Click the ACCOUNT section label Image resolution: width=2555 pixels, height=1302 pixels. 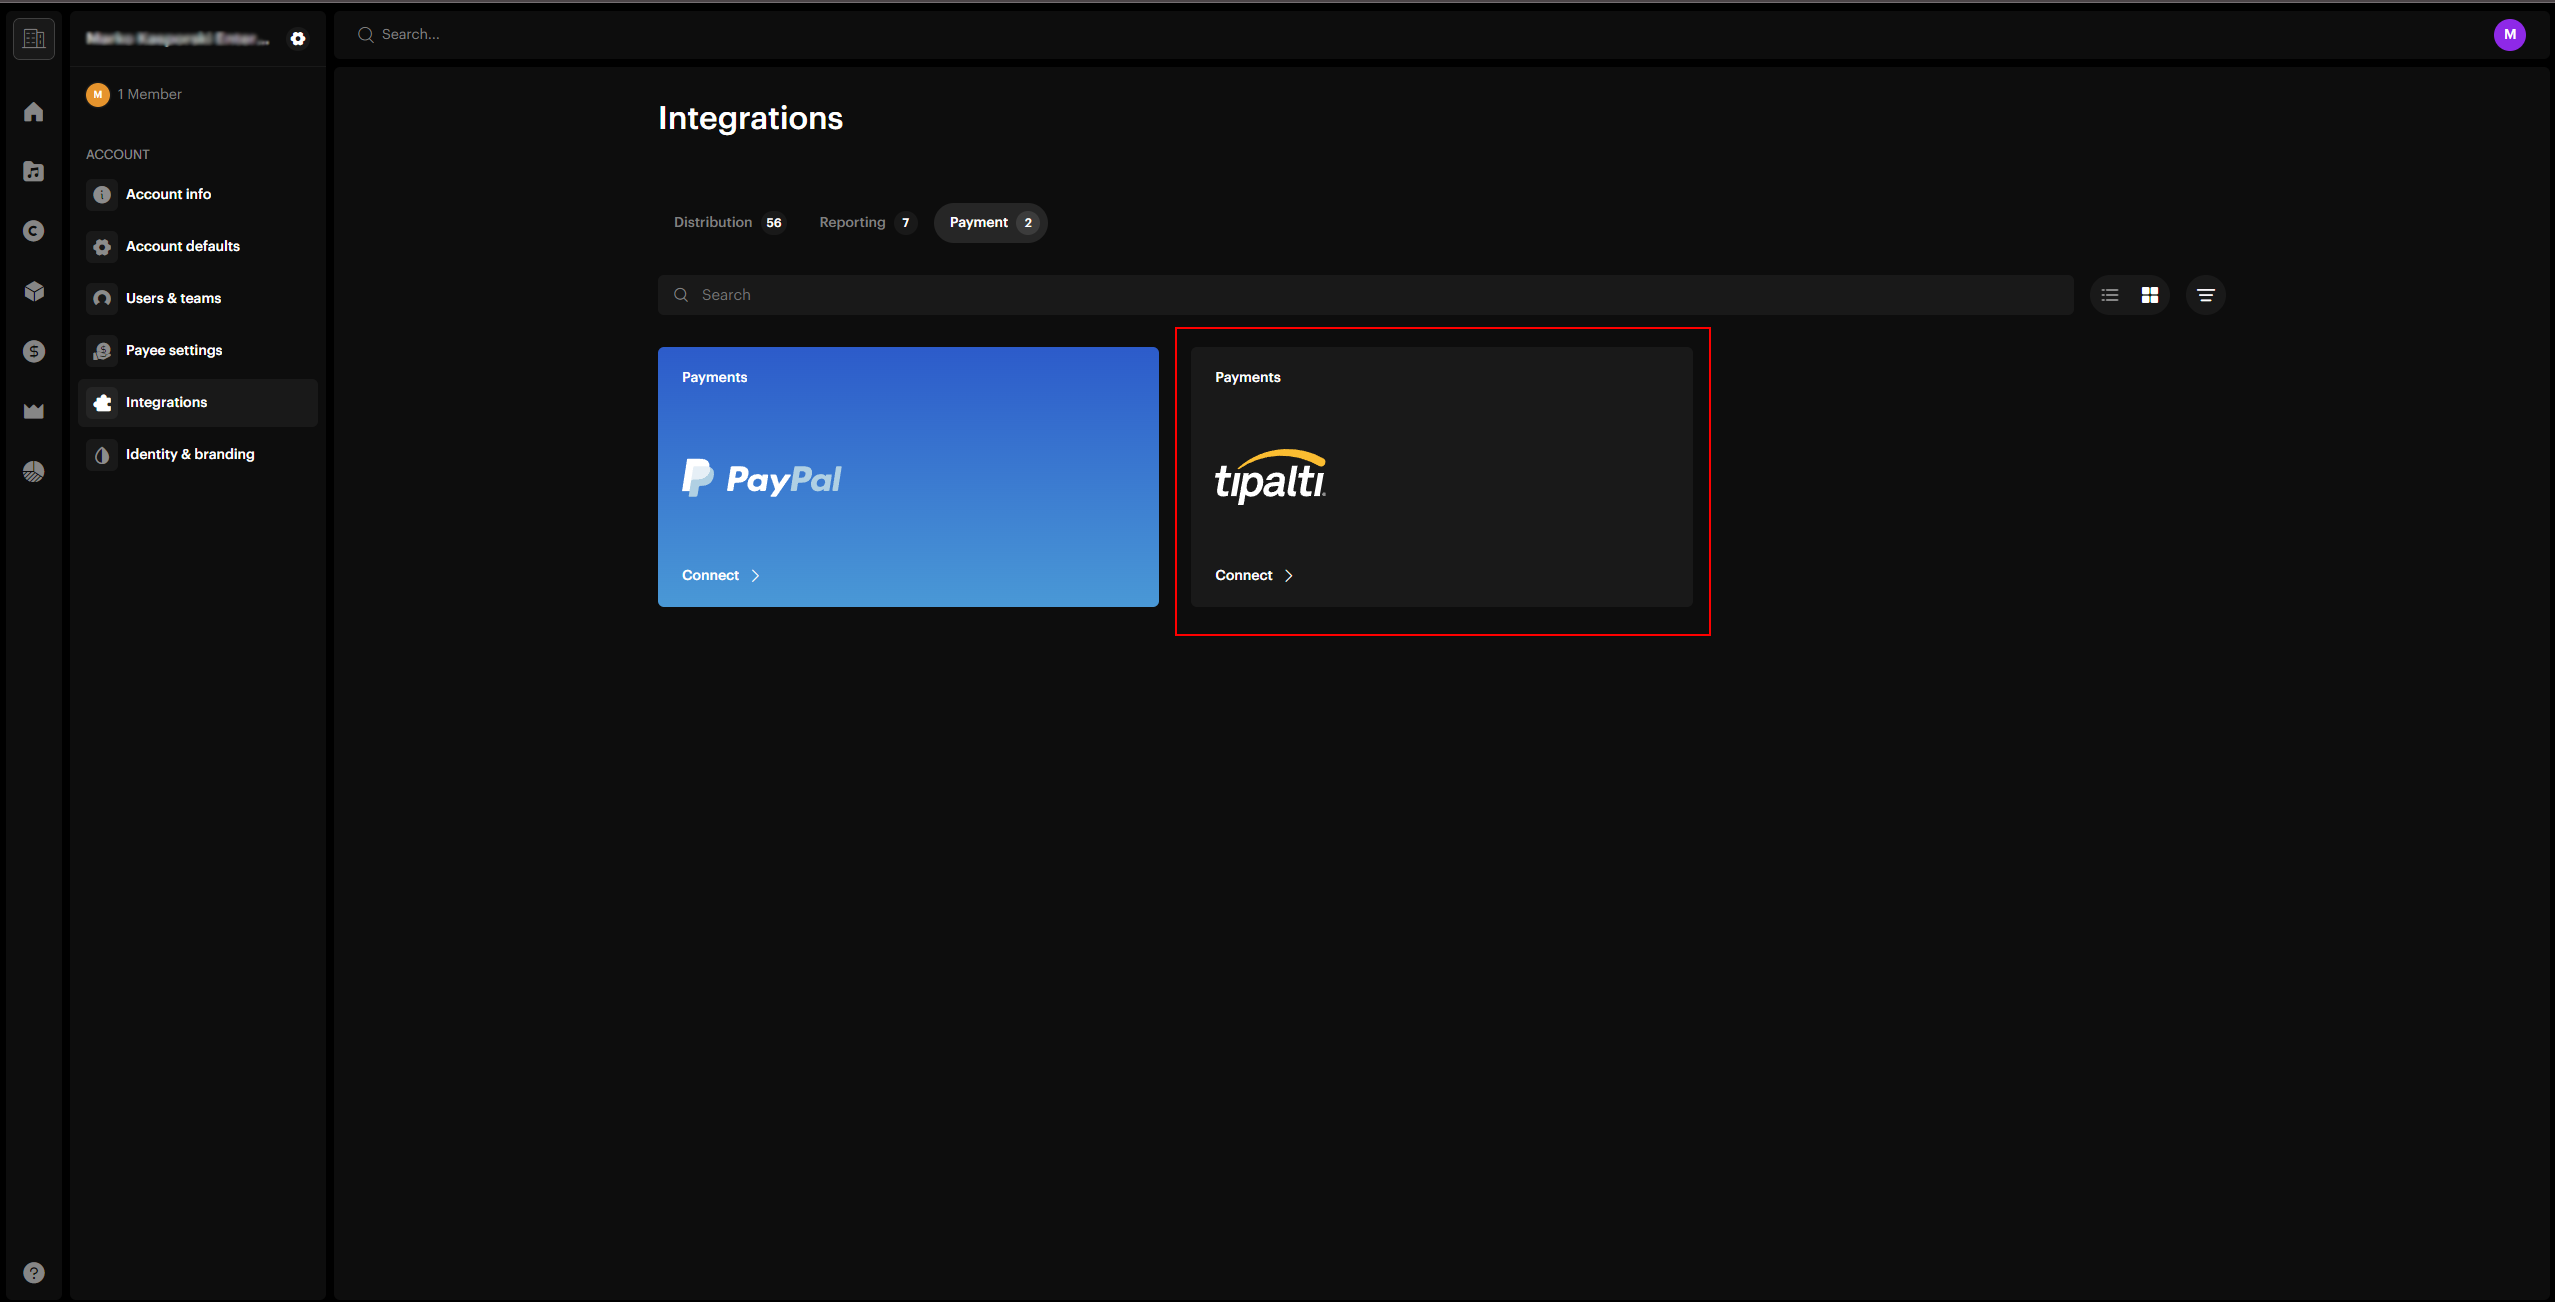point(118,154)
